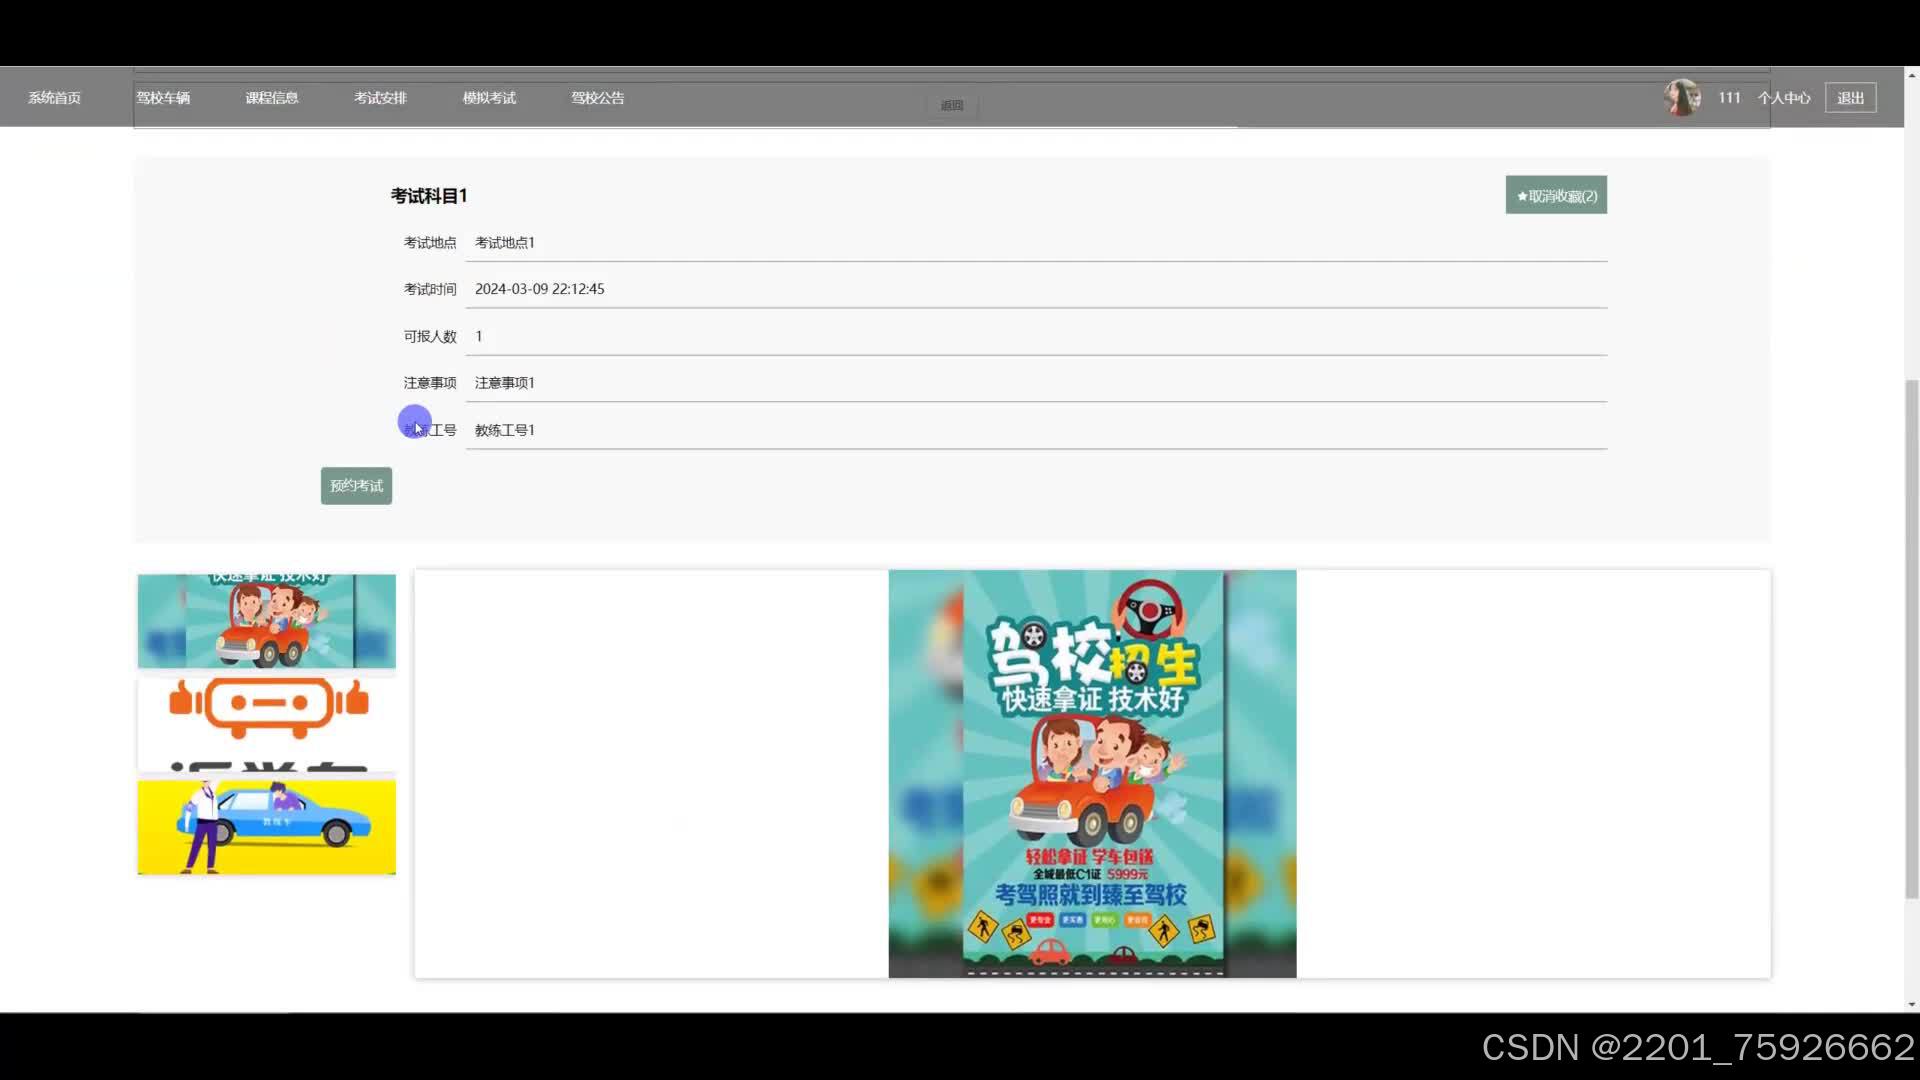Select the blue car yellow thumbnail
Viewport: 1920px width, 1080px height.
[266, 827]
